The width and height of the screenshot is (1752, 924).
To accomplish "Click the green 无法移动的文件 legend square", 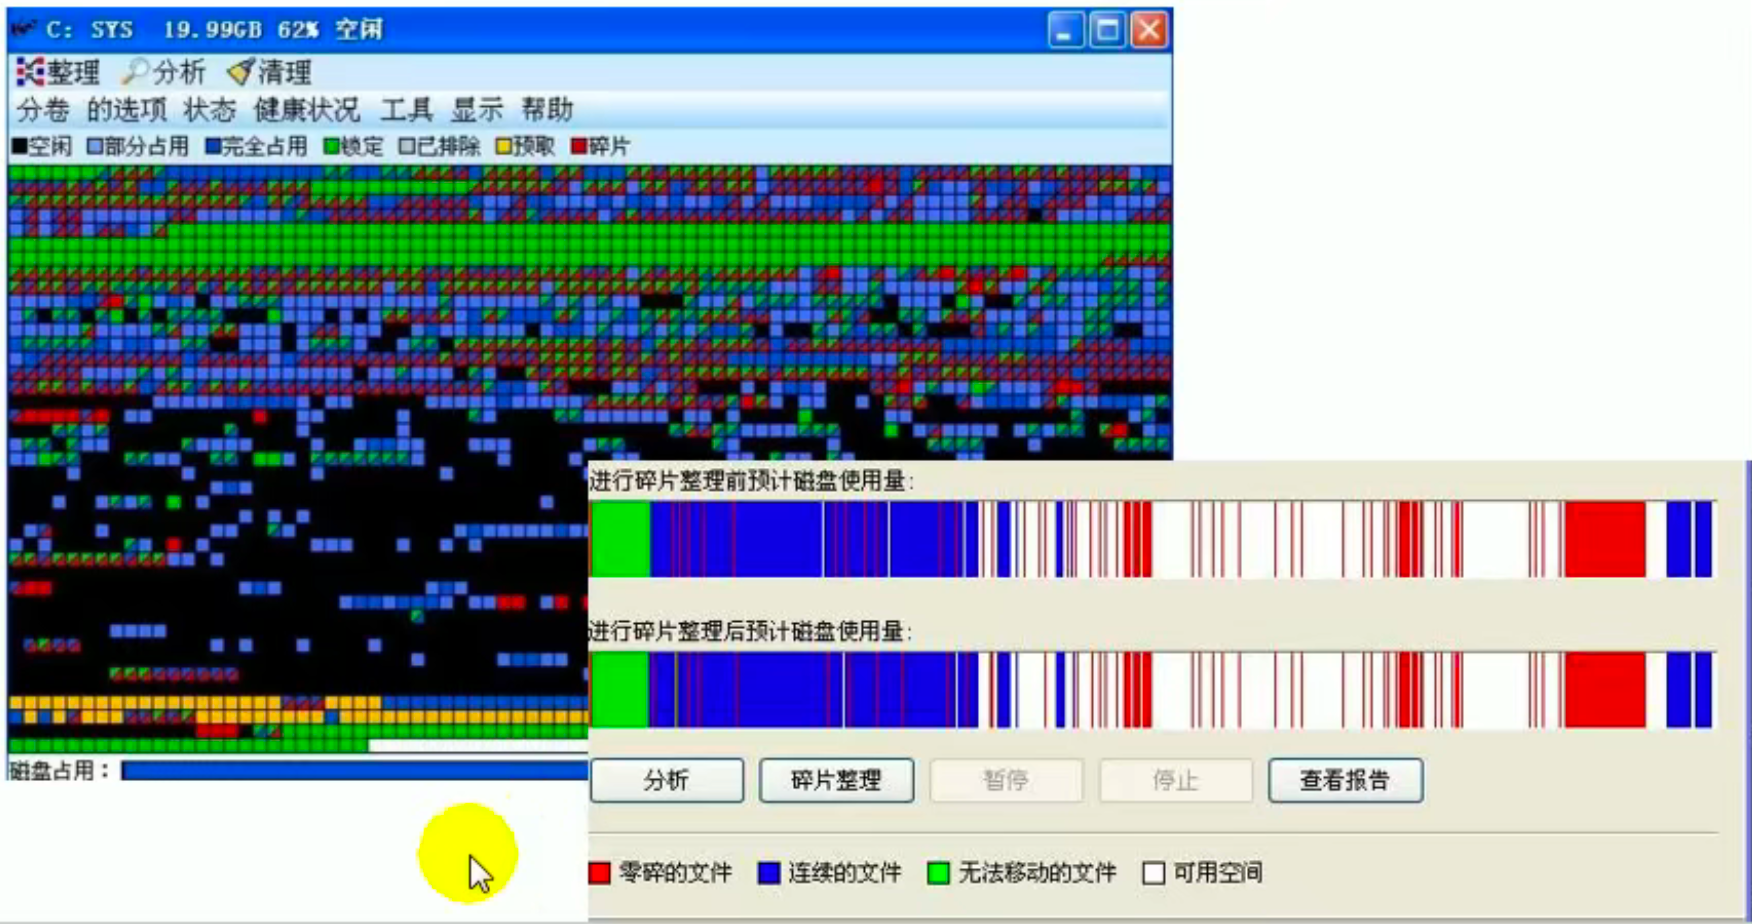I will point(938,873).
